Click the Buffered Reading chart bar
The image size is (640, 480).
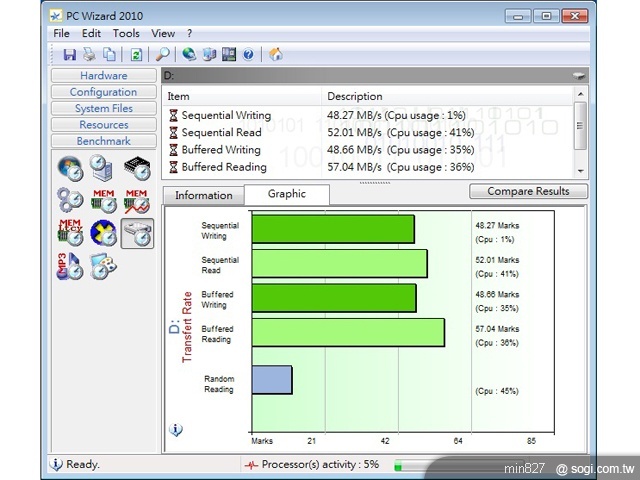point(348,333)
